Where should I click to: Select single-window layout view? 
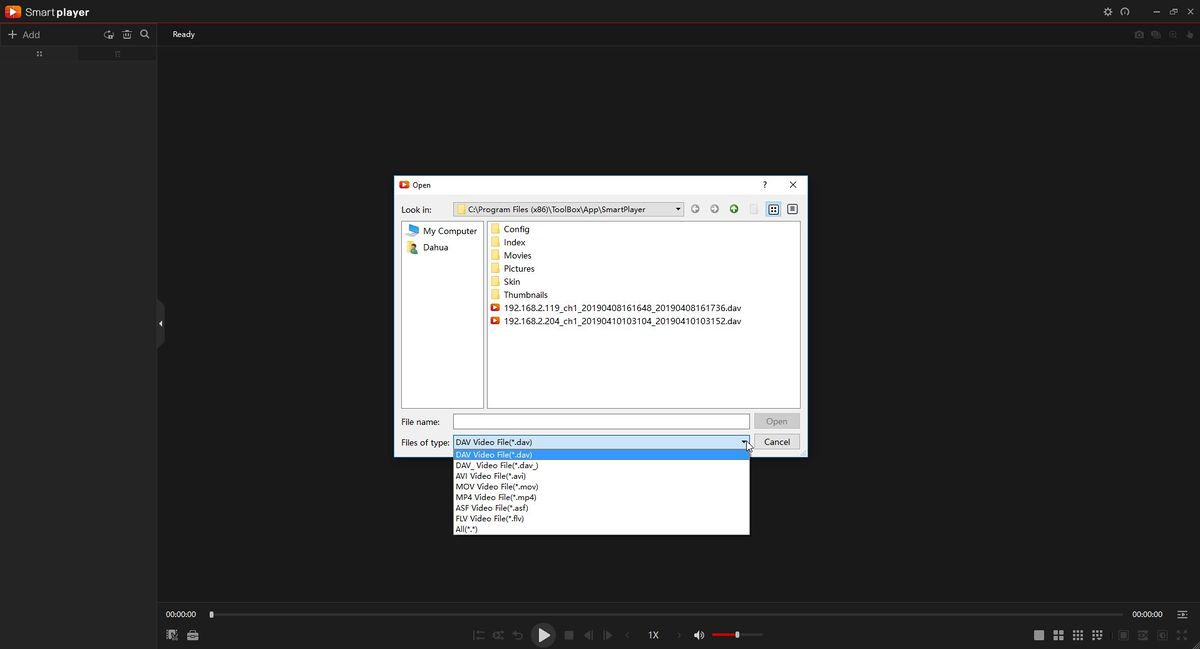pyautogui.click(x=1039, y=635)
